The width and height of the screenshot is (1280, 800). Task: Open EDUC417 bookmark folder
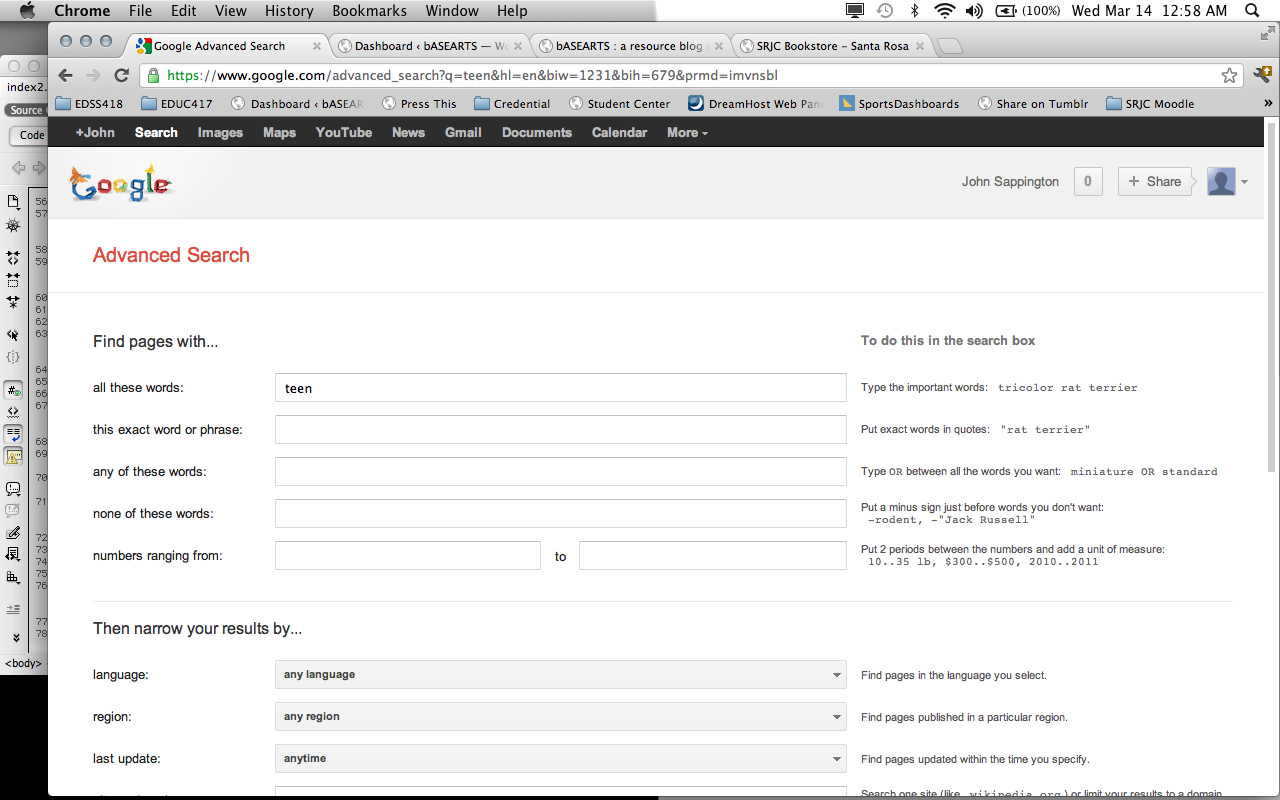(x=177, y=103)
